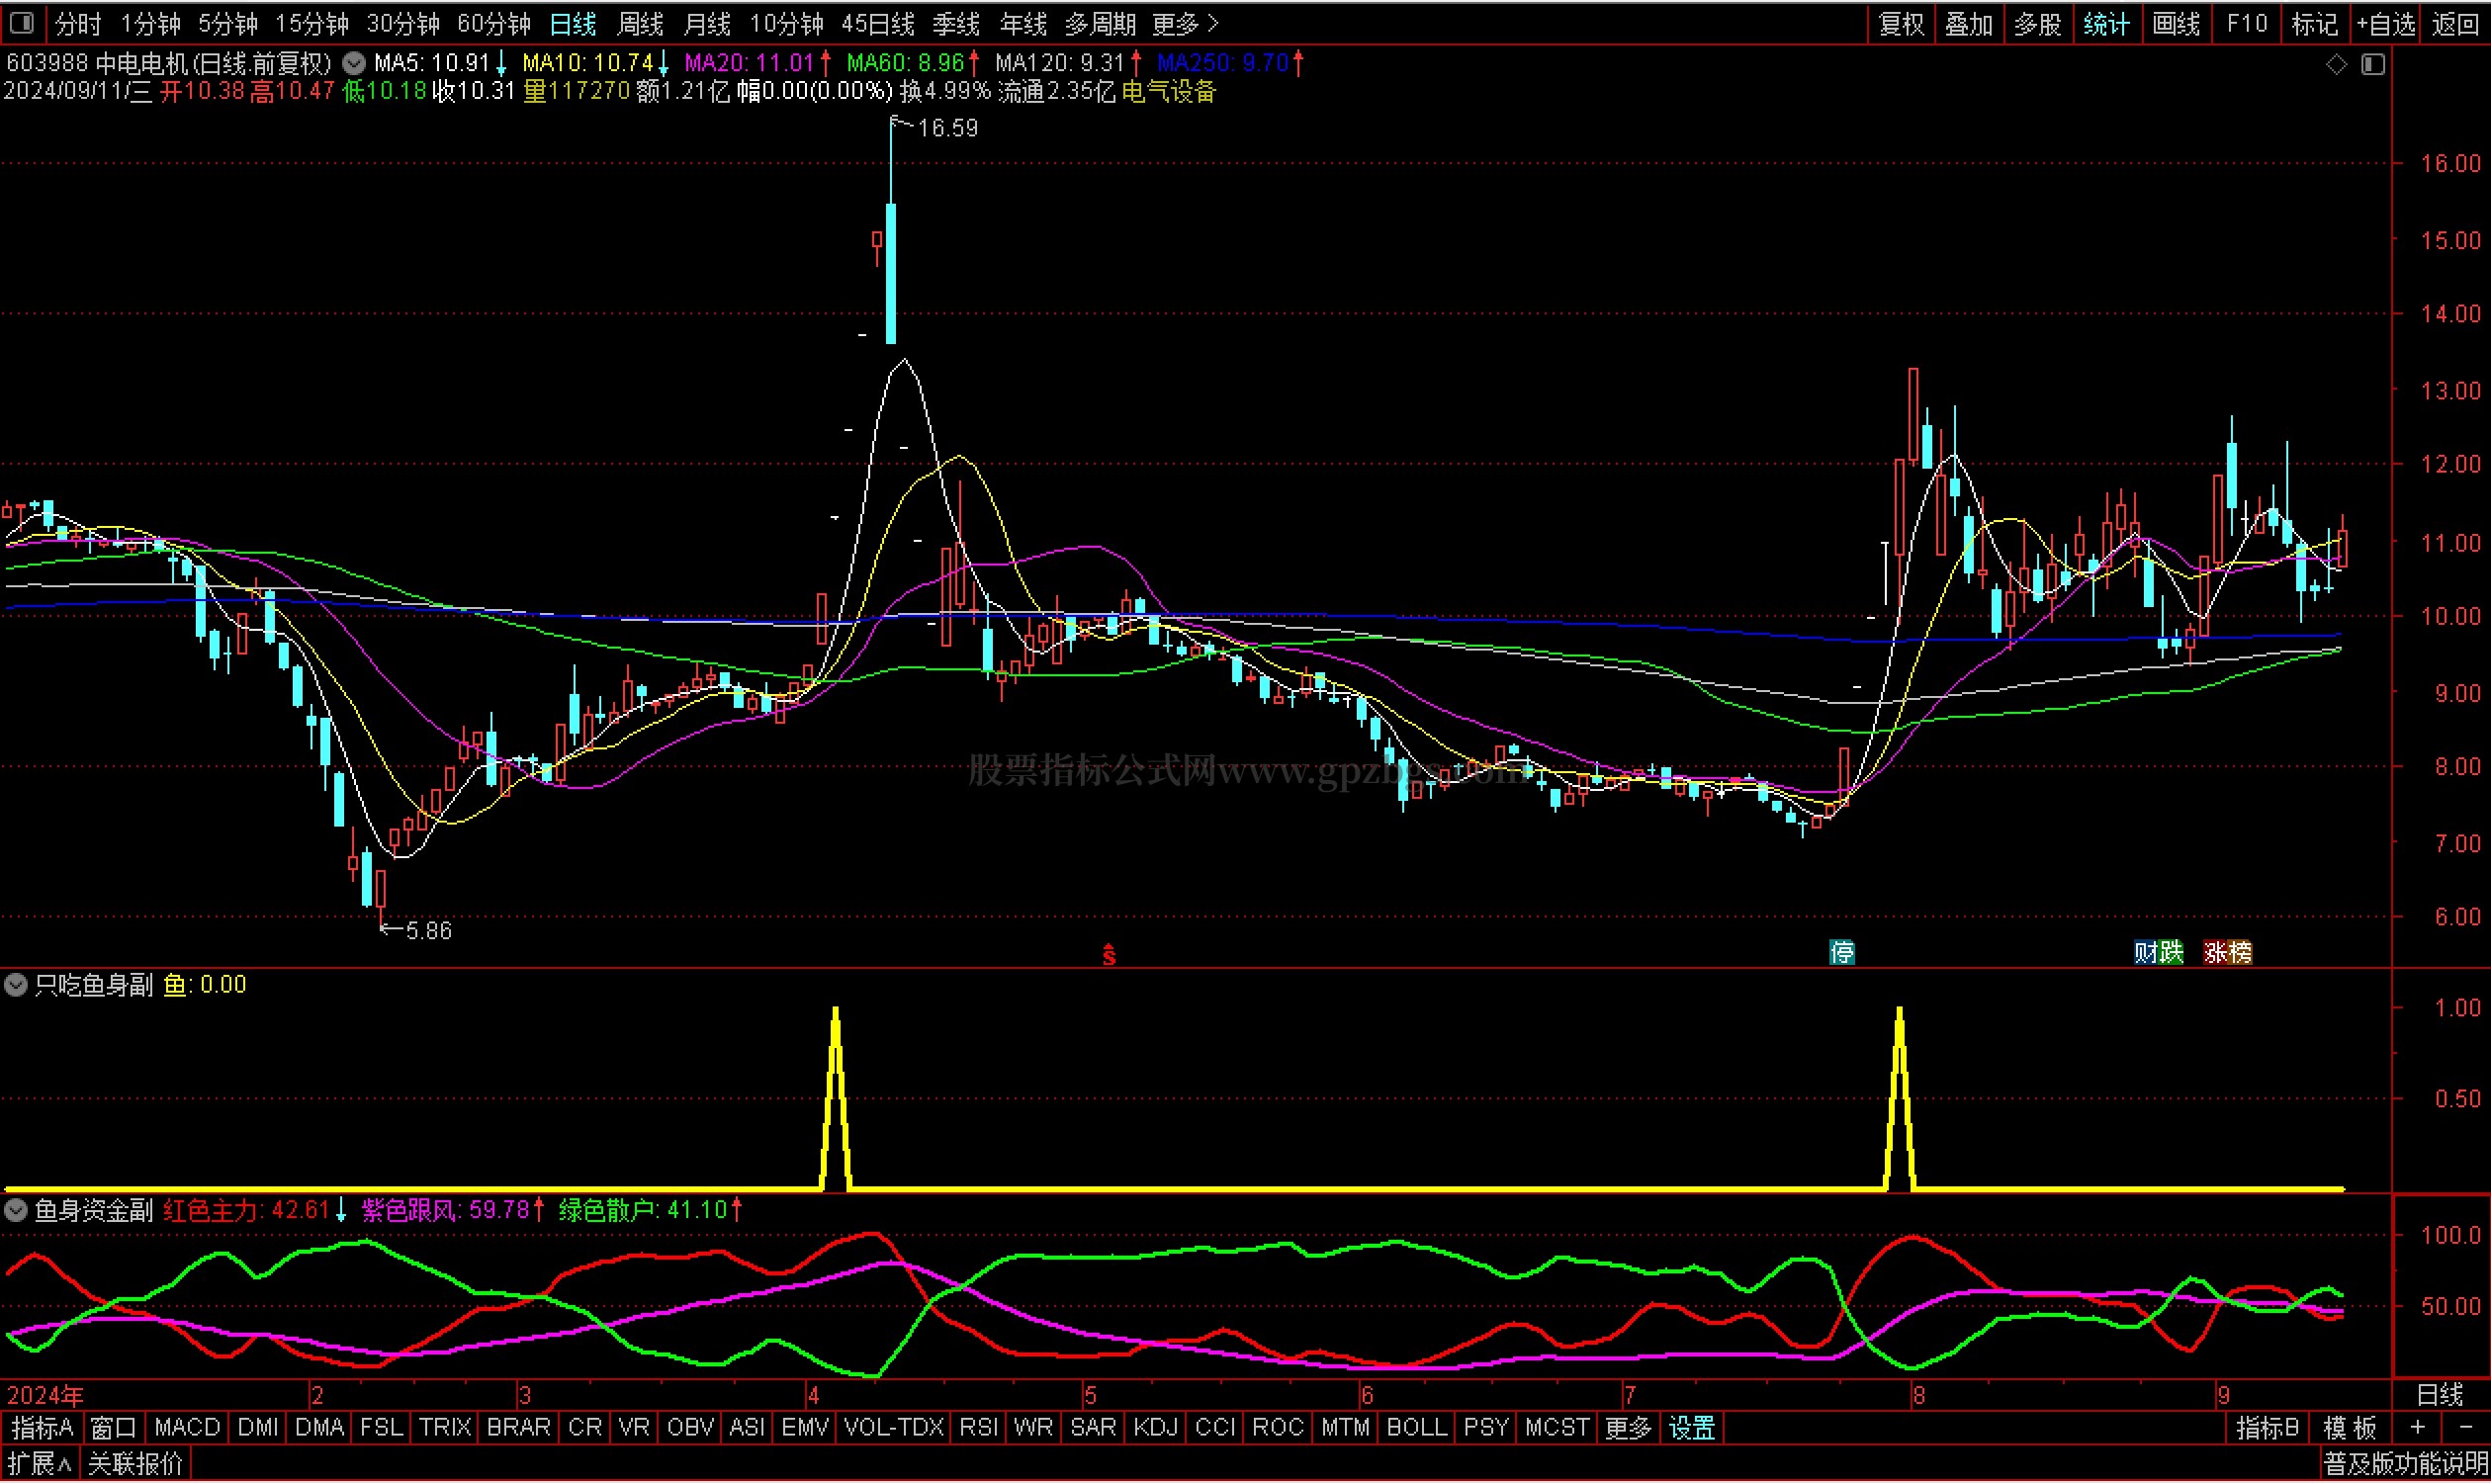Select the VOL-TDX indicator
The image size is (2491, 1484).
[x=894, y=1430]
